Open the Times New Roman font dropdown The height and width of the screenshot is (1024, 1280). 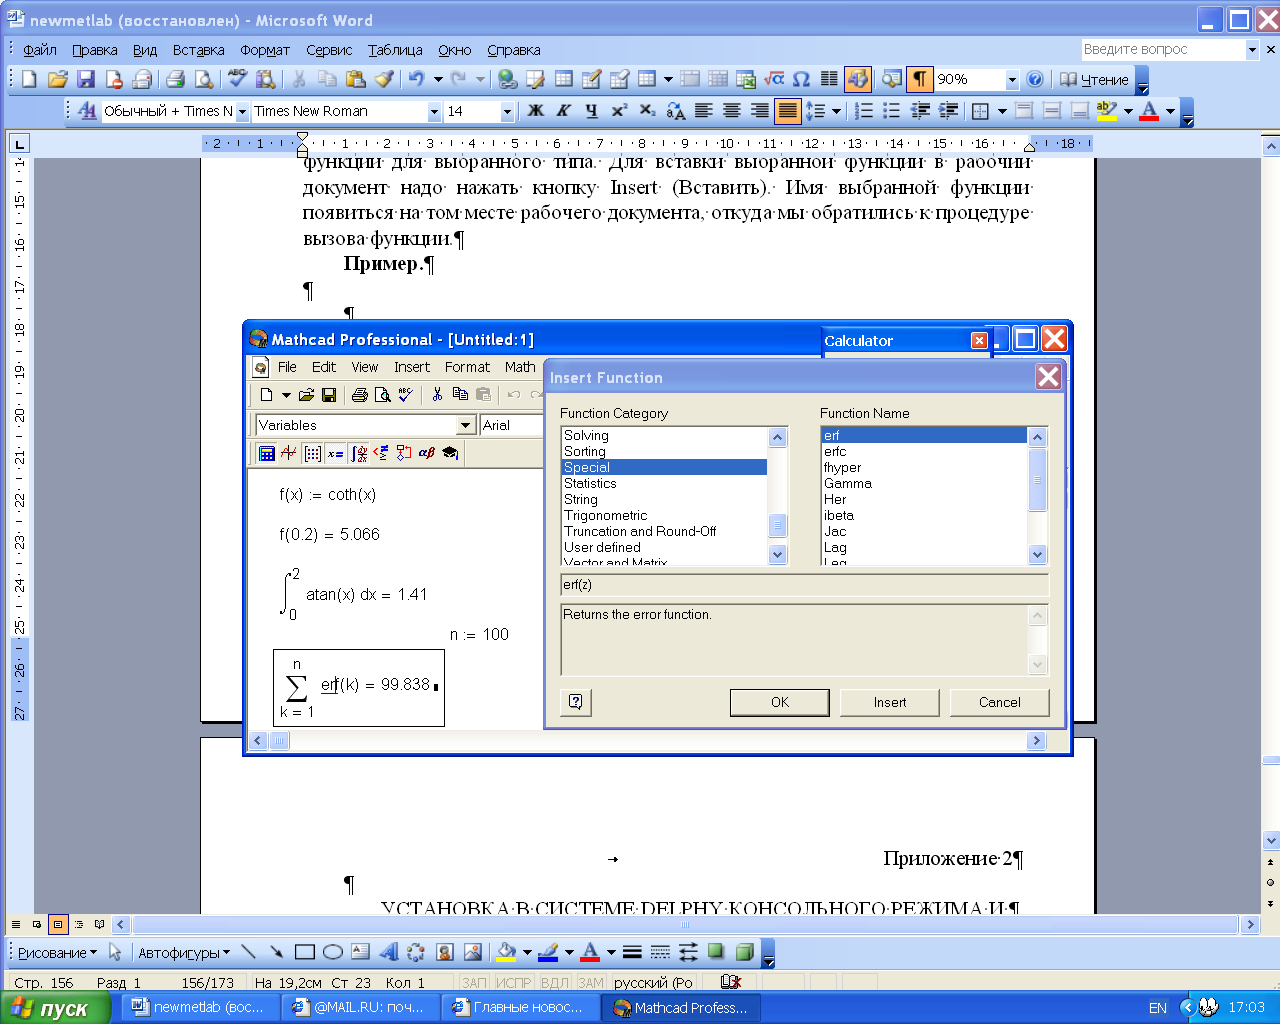coord(434,112)
